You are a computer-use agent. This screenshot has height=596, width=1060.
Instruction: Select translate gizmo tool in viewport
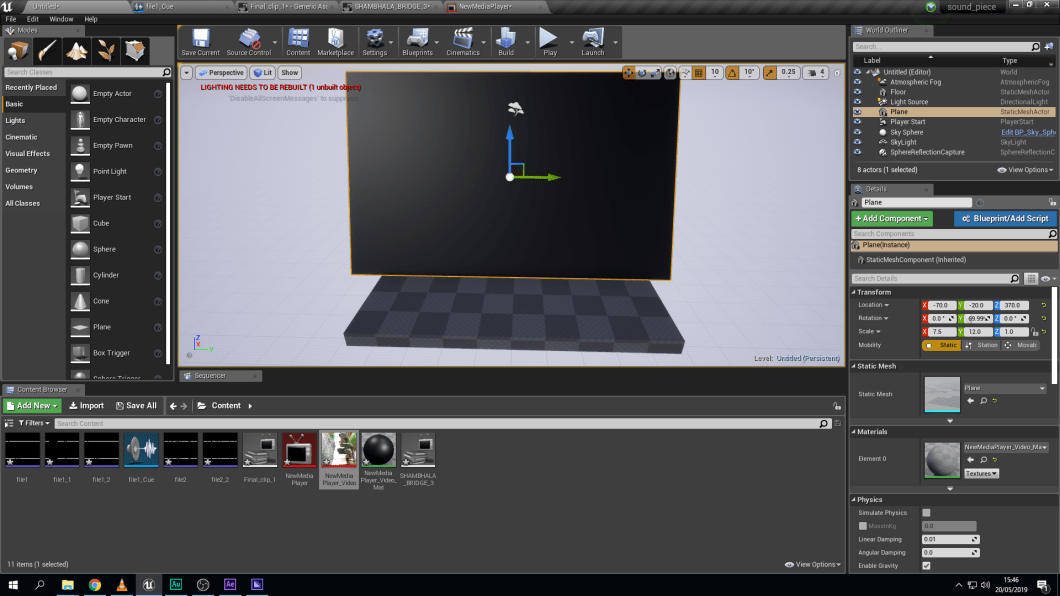629,72
